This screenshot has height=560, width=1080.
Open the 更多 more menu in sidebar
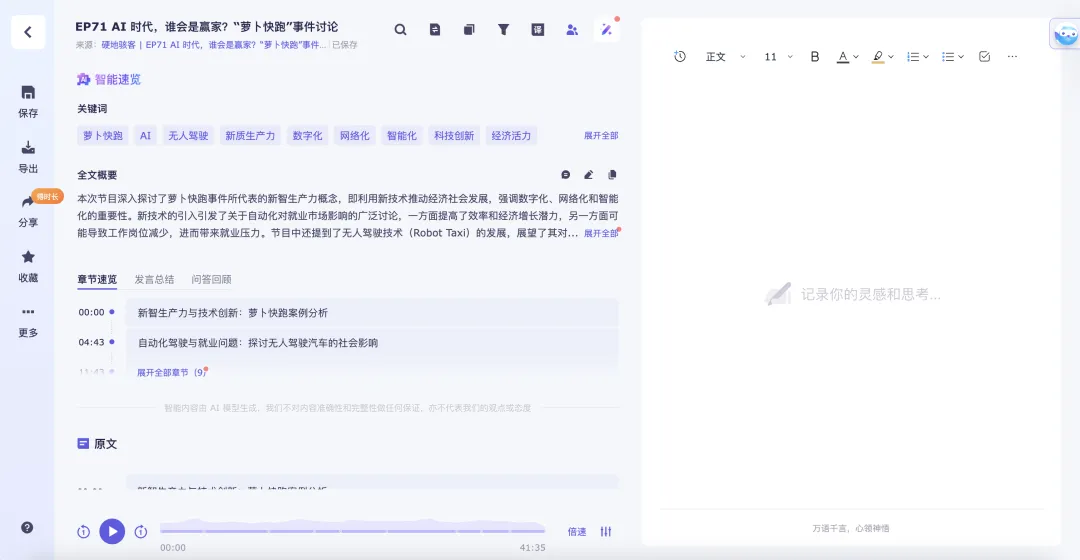tap(28, 312)
